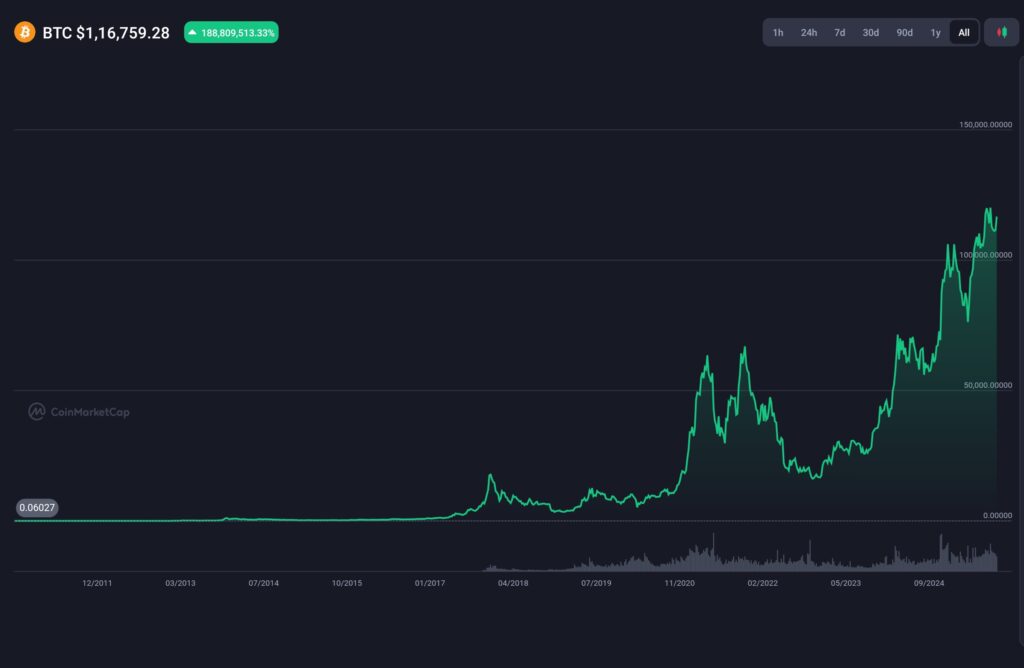
Task: Click the 30d range button
Action: click(870, 32)
